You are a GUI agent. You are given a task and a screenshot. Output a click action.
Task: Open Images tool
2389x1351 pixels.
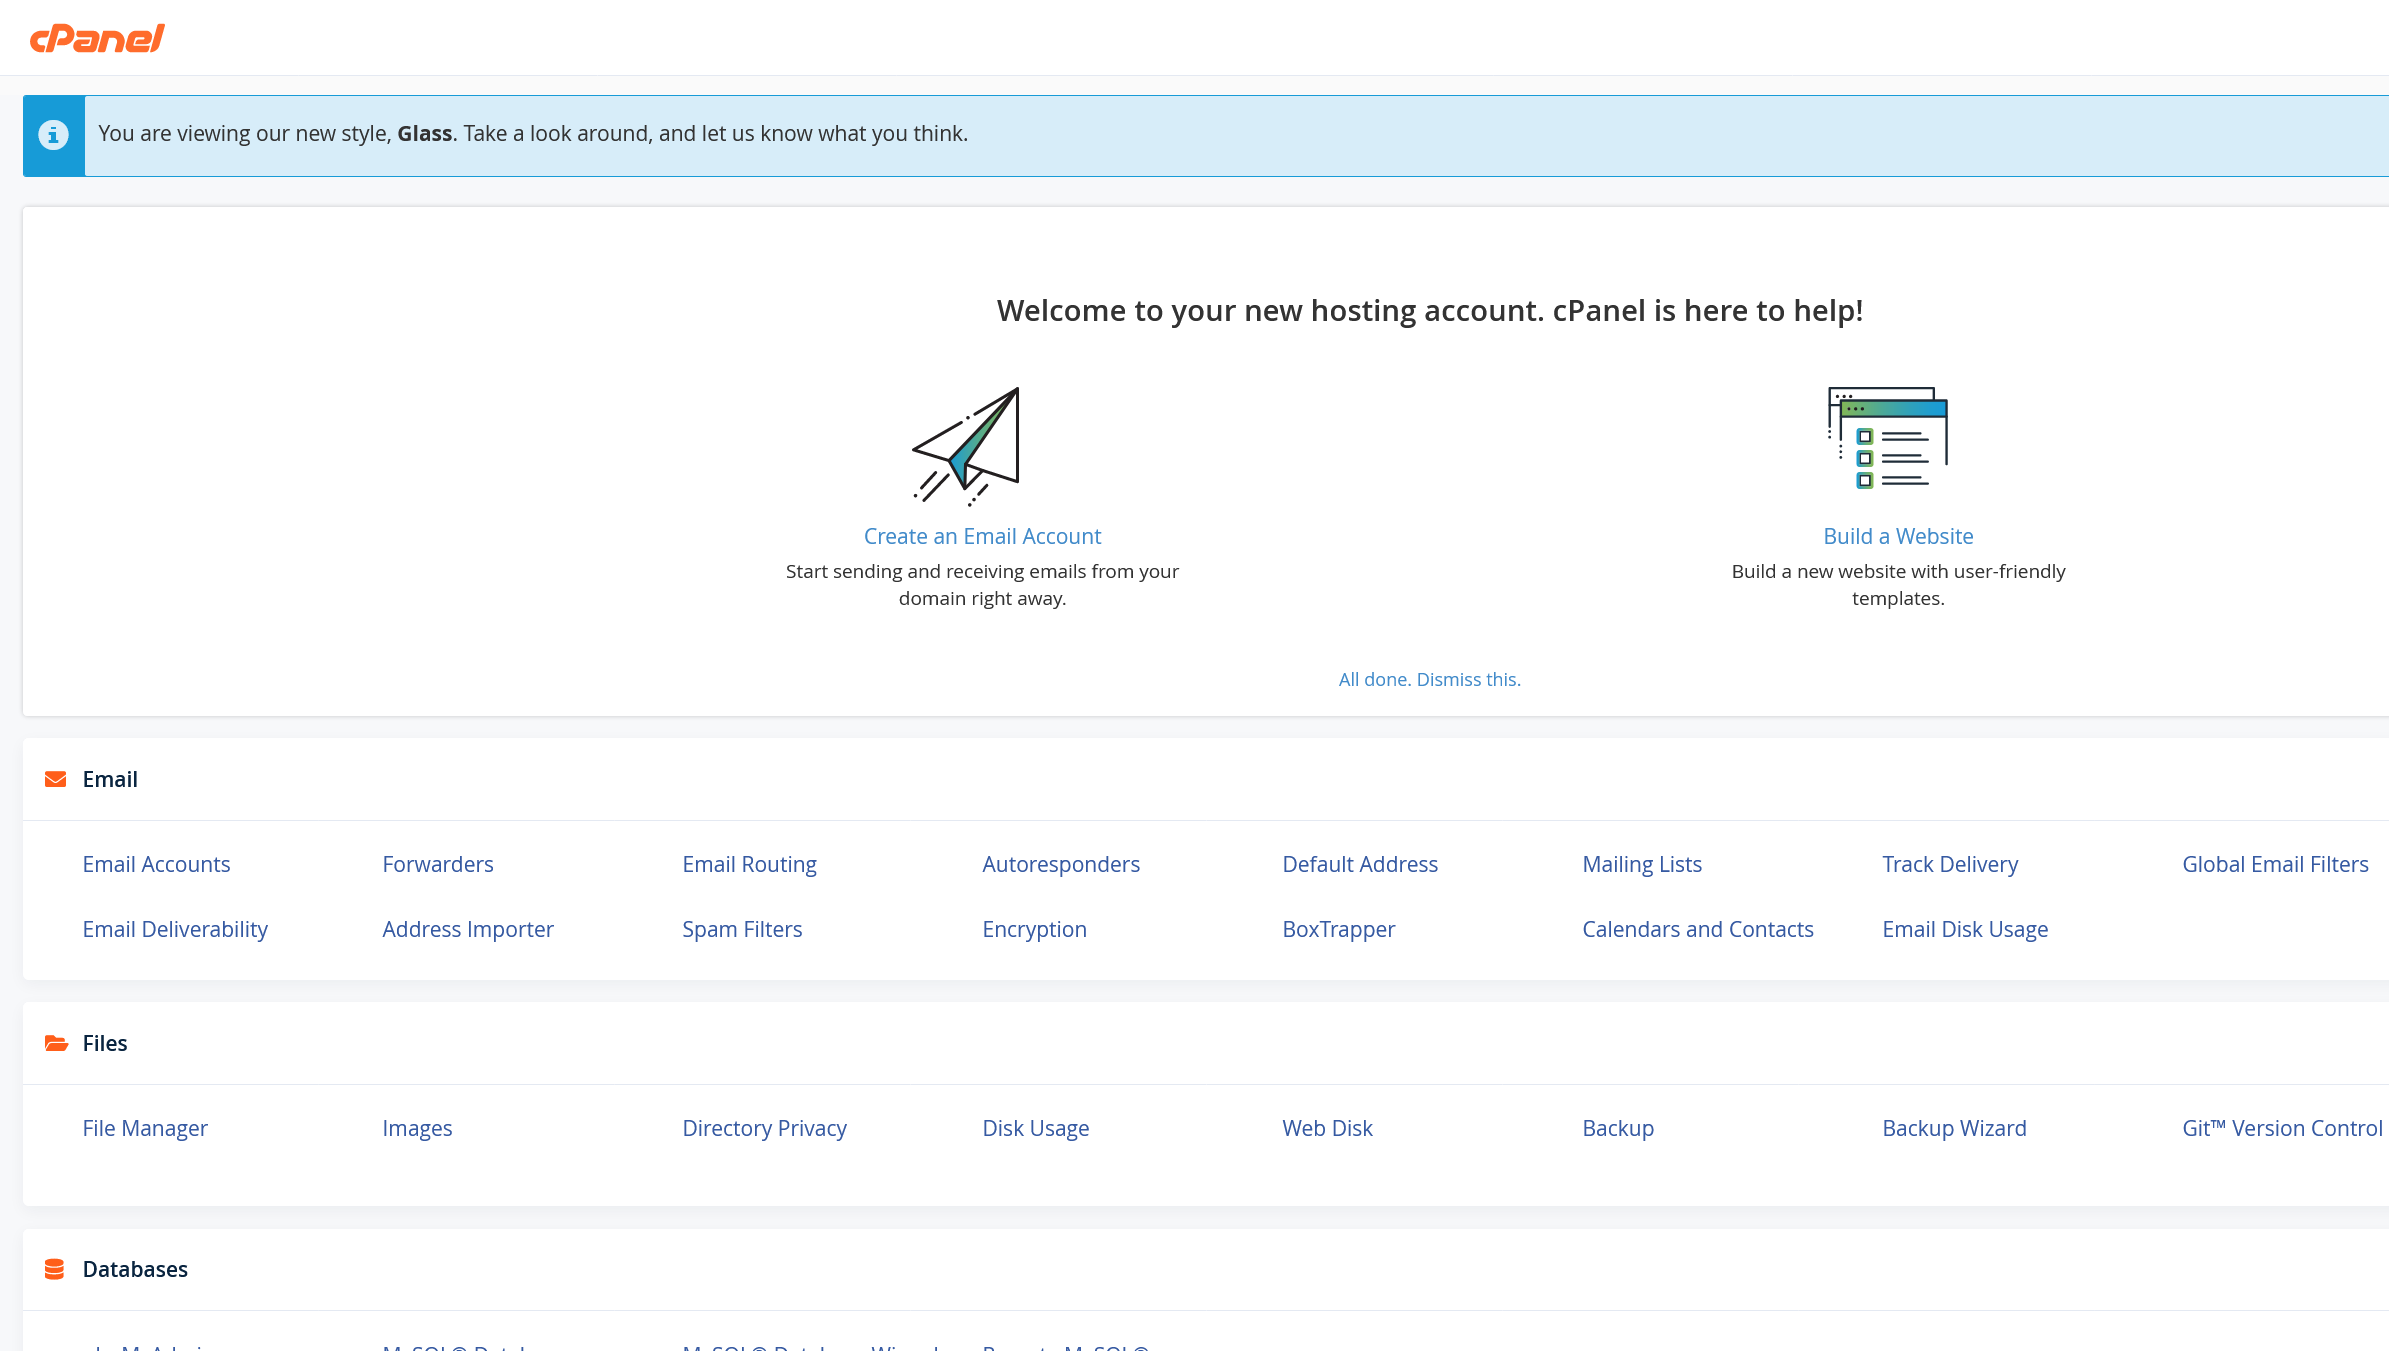point(417,1128)
